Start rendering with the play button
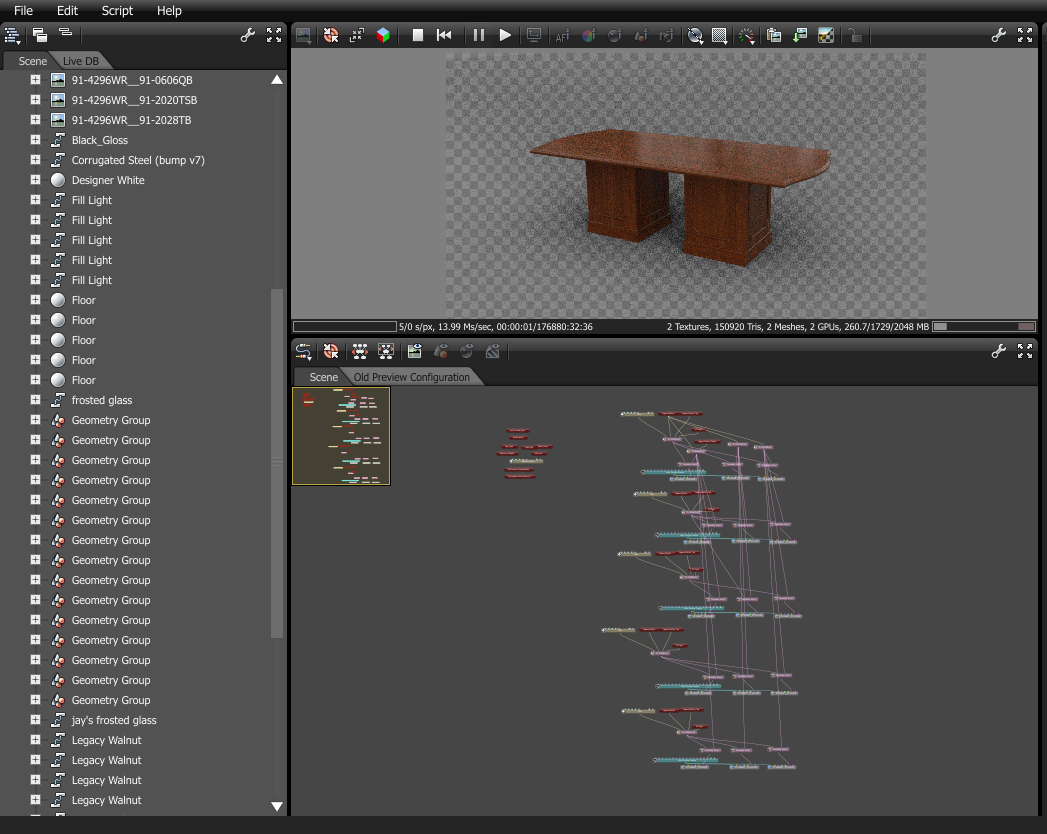The width and height of the screenshot is (1047, 834). tap(505, 35)
